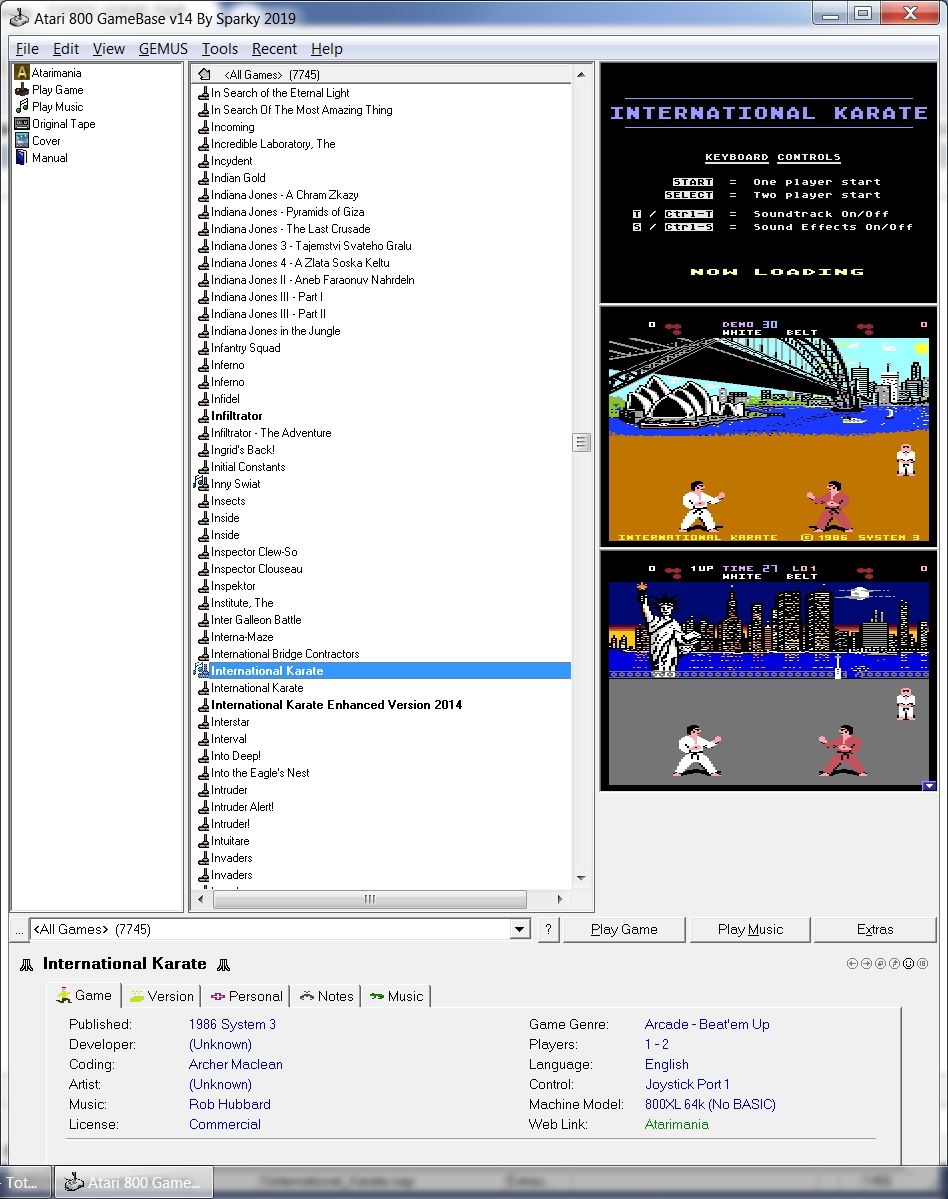Click the ellipsis button left of the filter combo

pos(19,930)
